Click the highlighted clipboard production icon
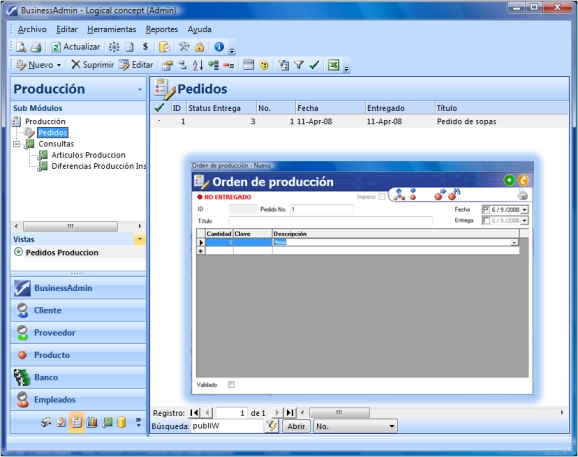 [77, 422]
